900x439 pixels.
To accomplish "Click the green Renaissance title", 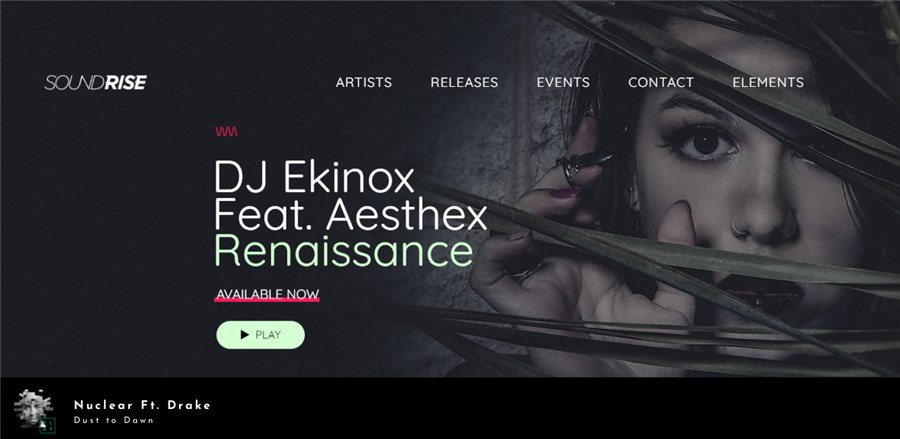I will pyautogui.click(x=344, y=251).
